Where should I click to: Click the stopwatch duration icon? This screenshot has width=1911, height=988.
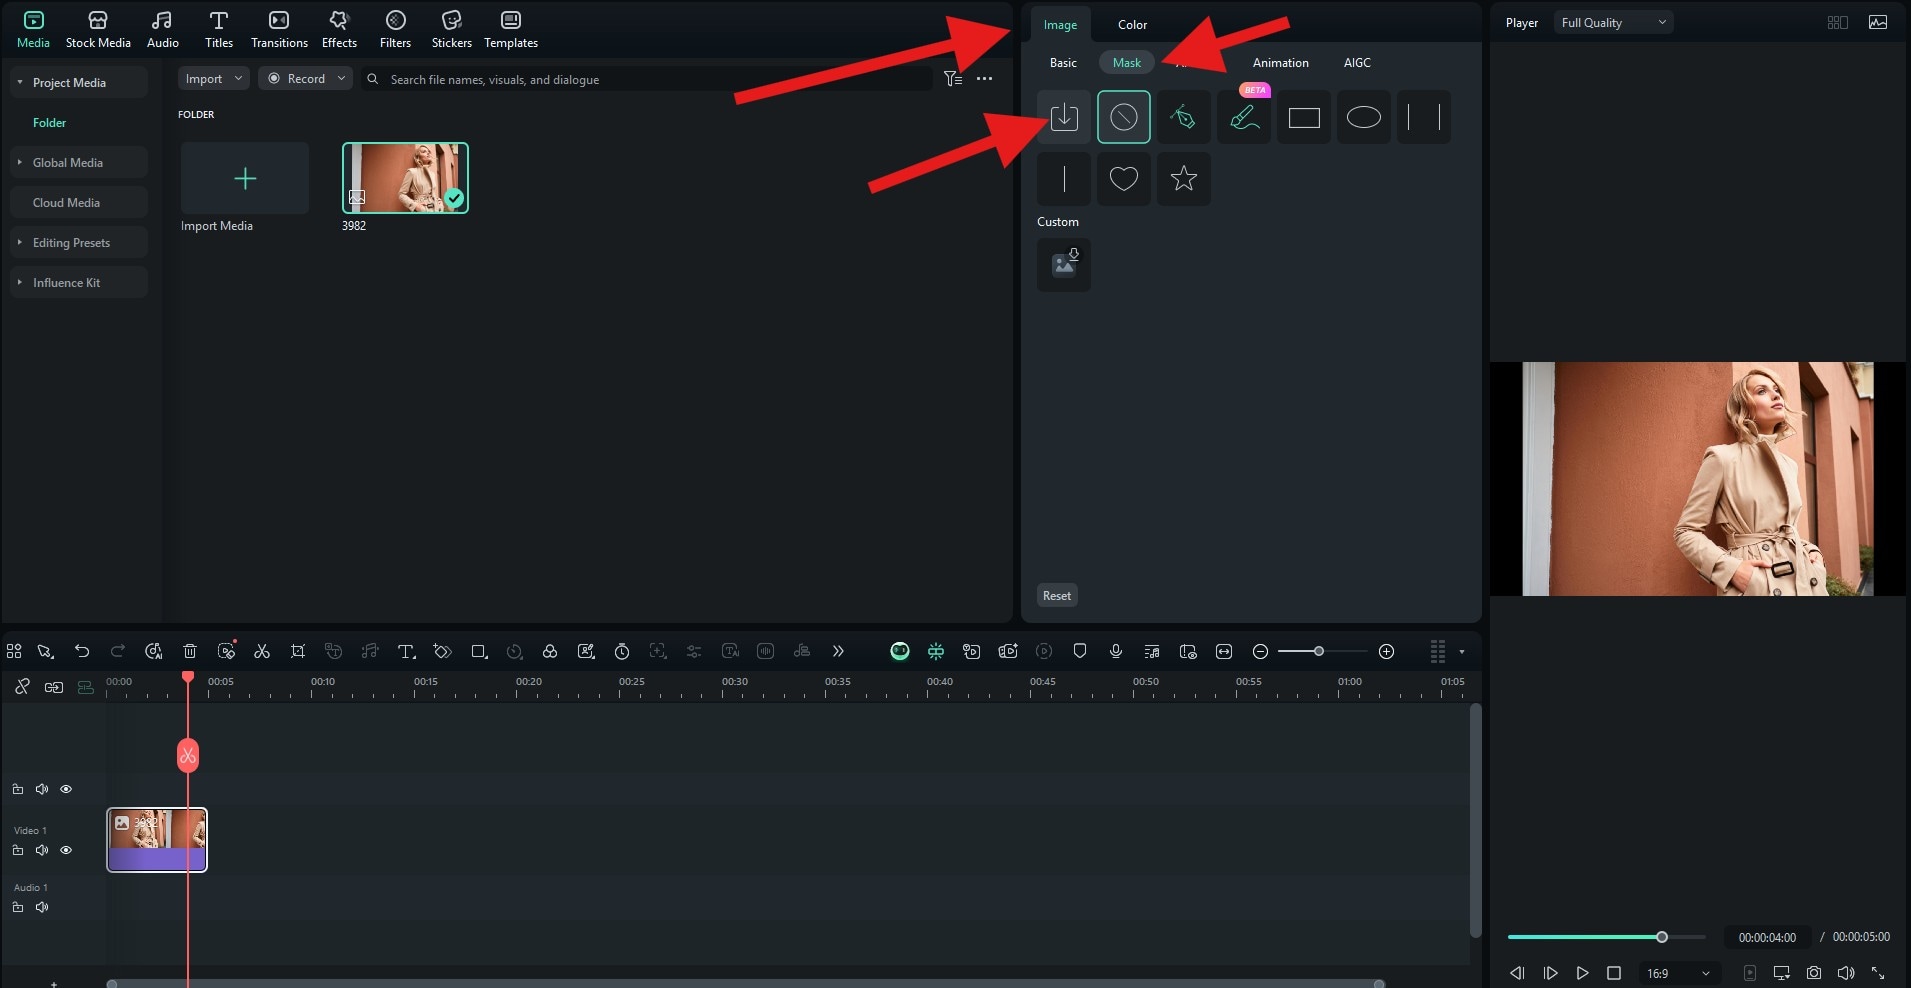pyautogui.click(x=622, y=651)
